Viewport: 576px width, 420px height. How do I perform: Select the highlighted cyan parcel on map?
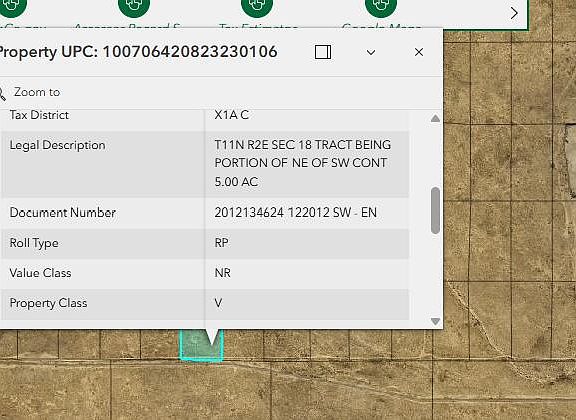(x=201, y=346)
